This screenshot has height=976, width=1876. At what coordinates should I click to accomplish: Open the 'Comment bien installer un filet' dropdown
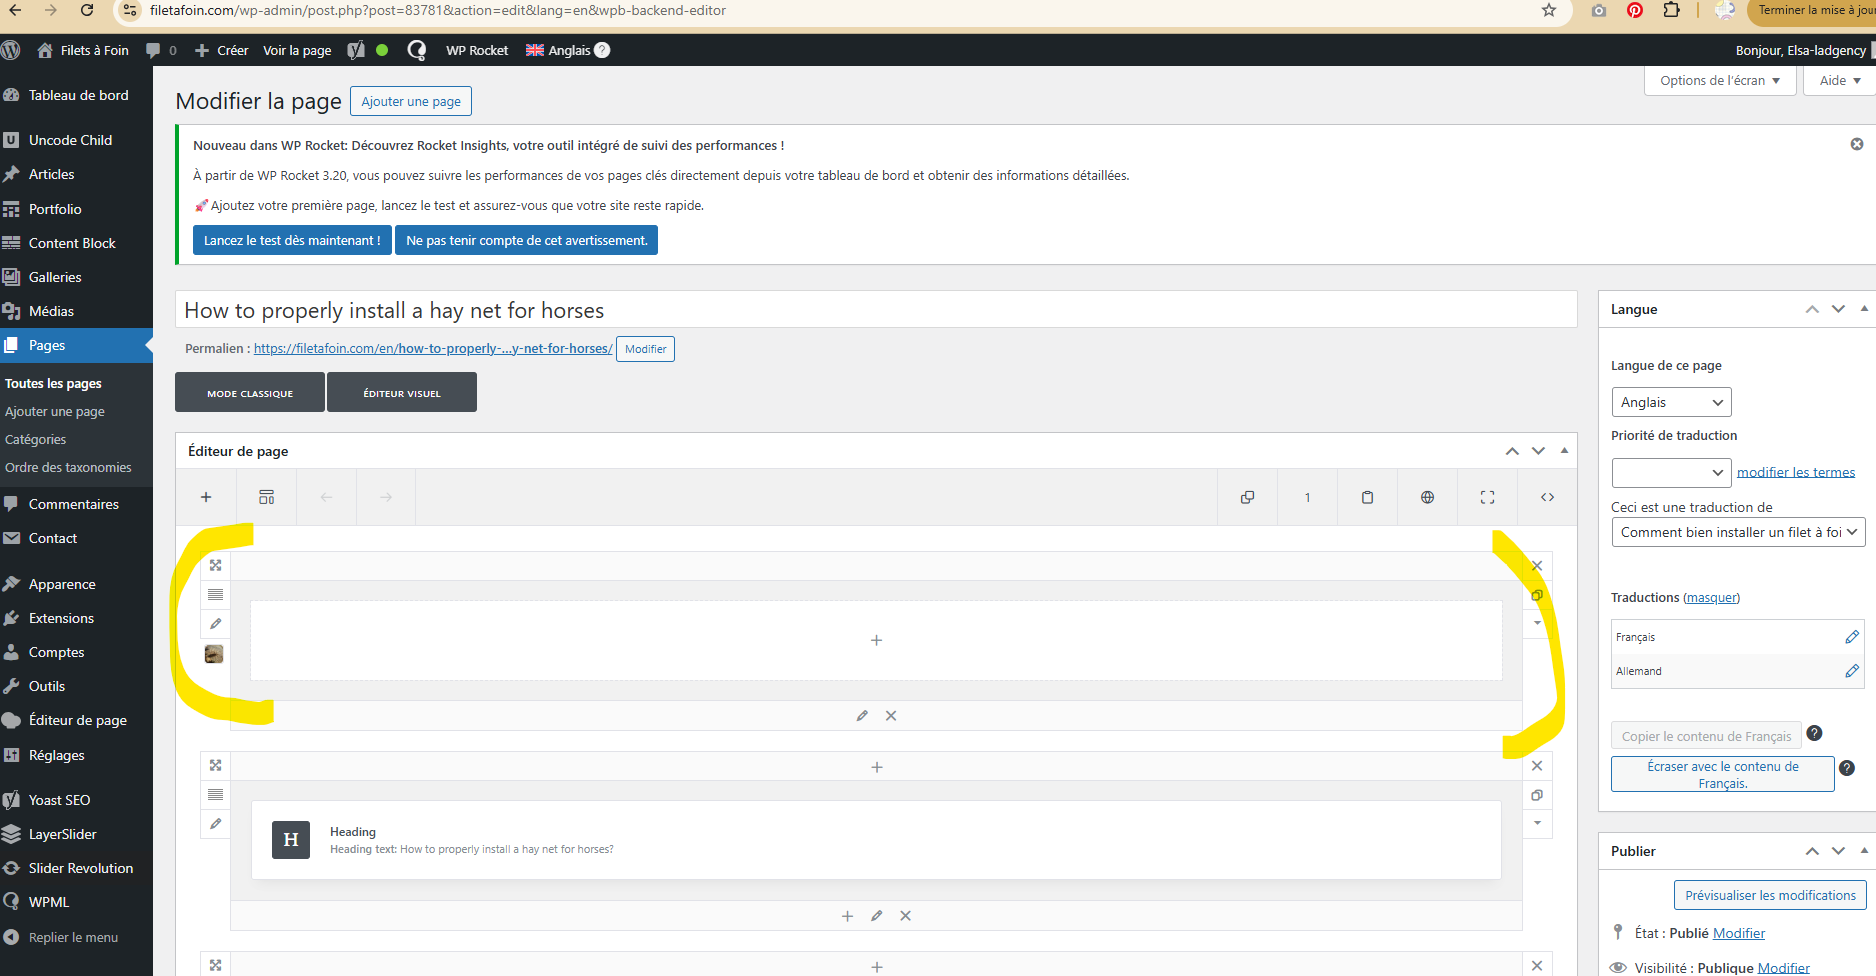click(1738, 532)
